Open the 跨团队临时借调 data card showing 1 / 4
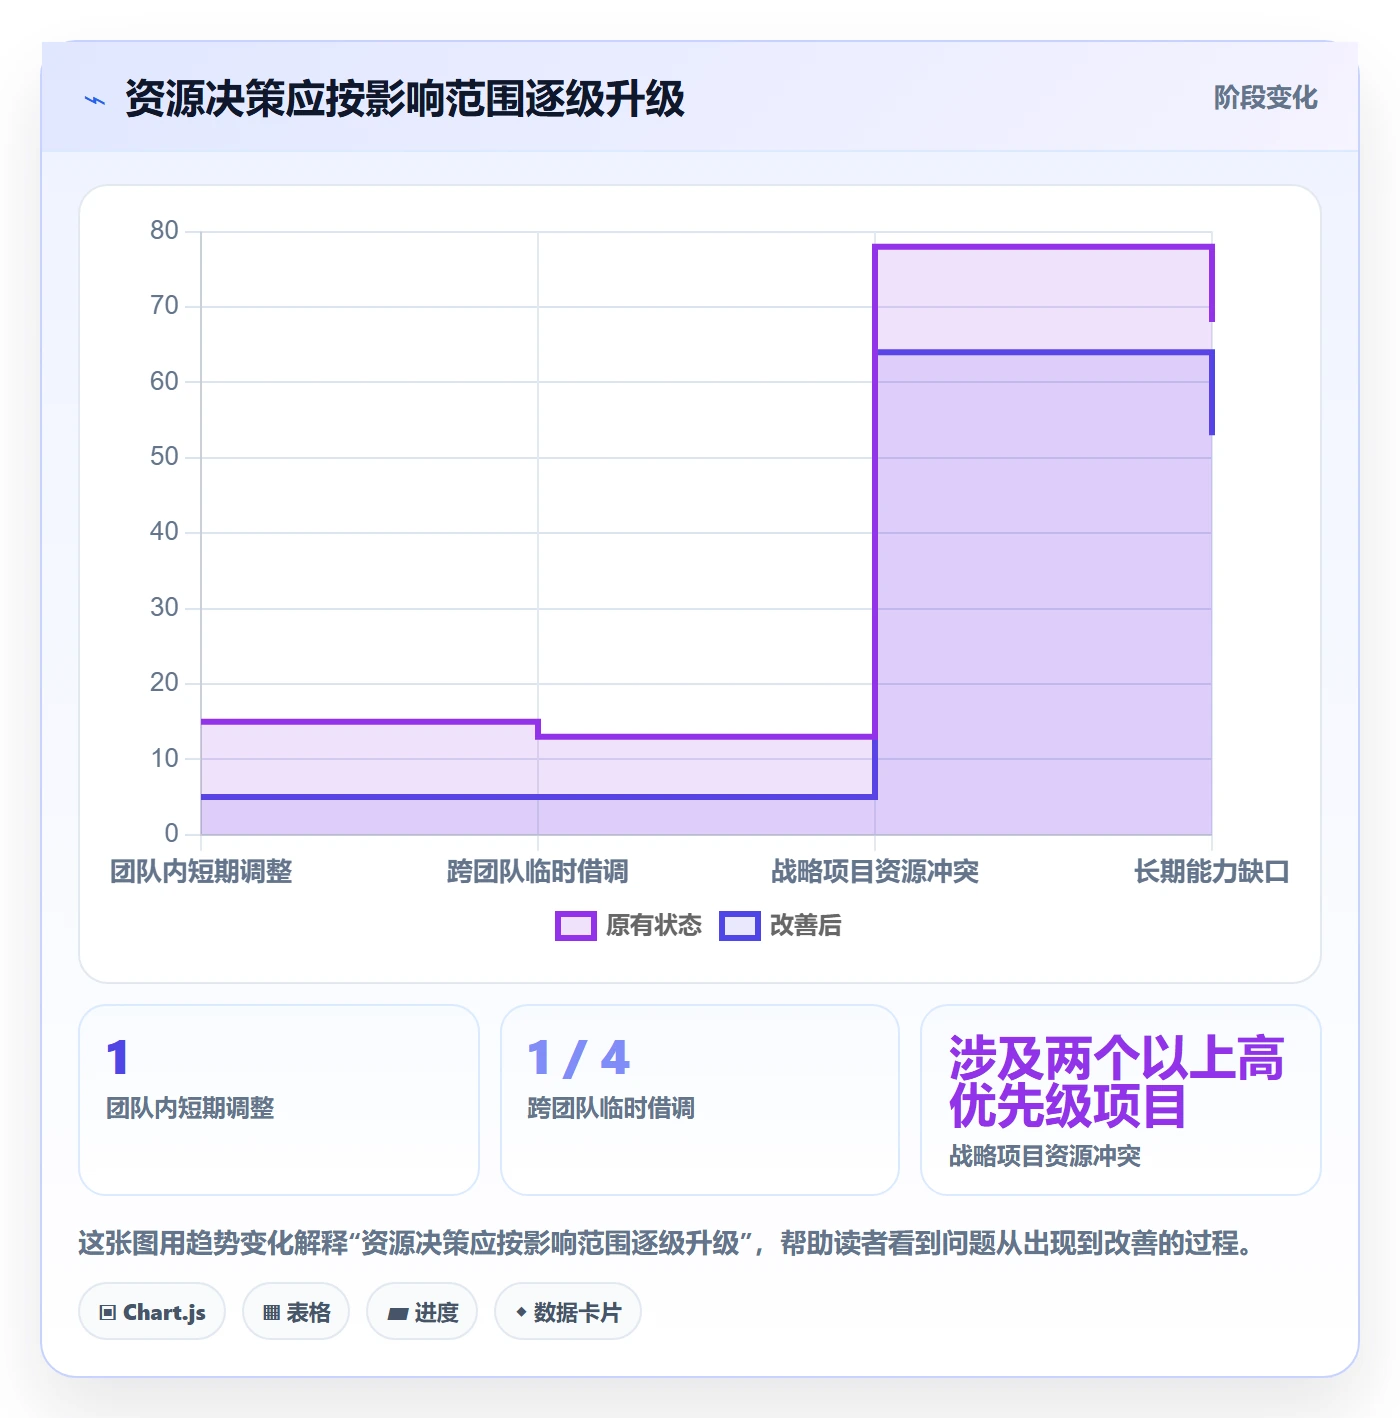The image size is (1400, 1418). point(700,1100)
